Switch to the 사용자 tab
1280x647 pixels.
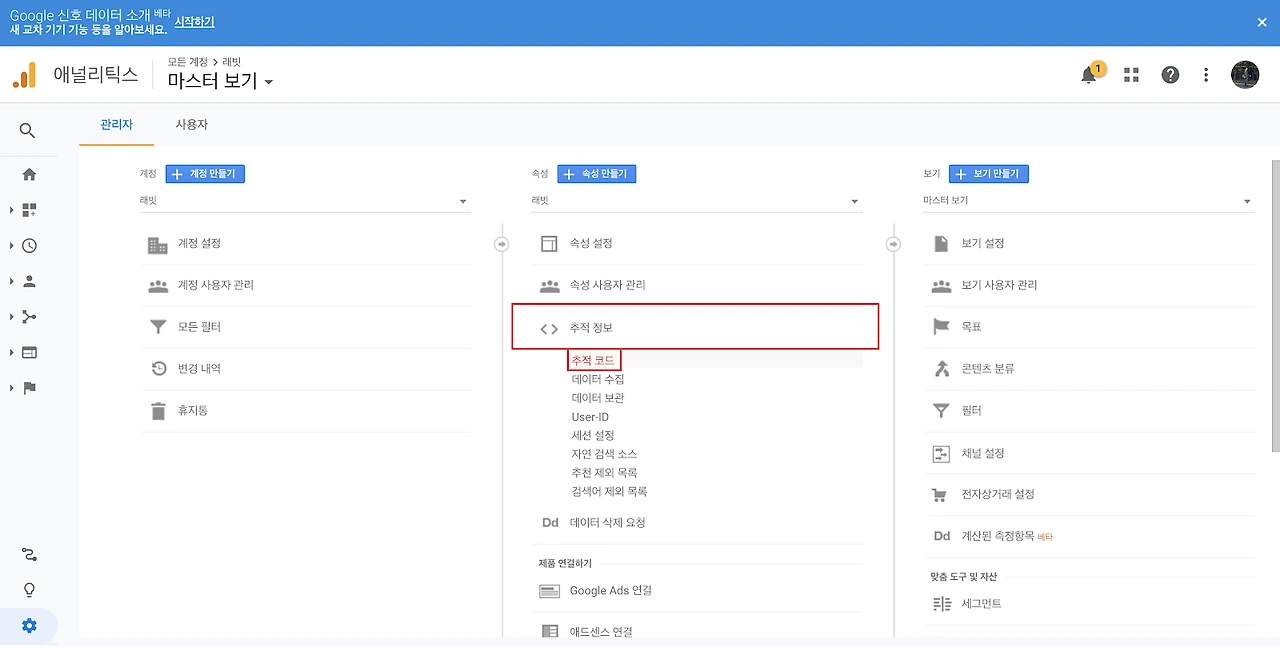(x=191, y=125)
